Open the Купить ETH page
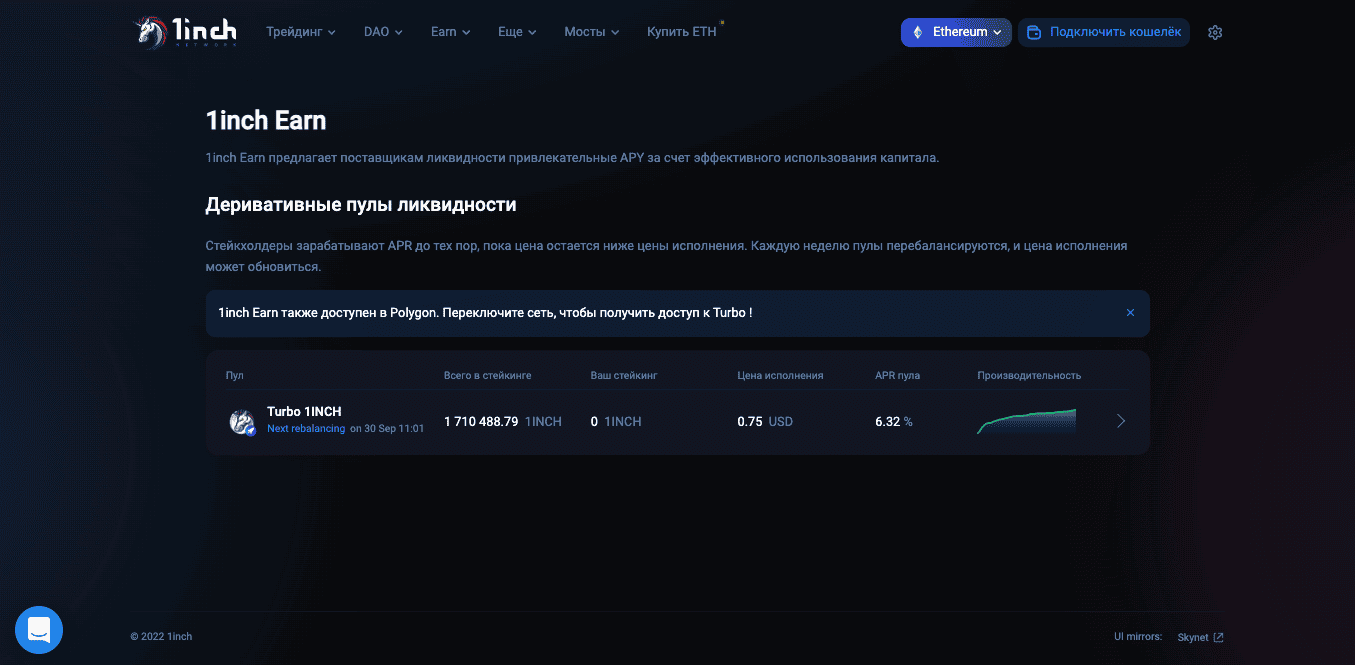 click(x=682, y=32)
